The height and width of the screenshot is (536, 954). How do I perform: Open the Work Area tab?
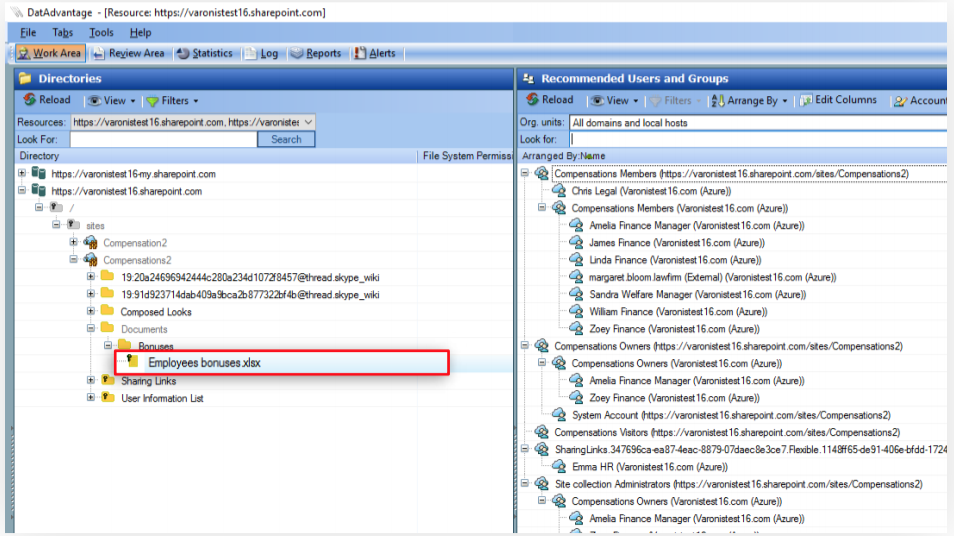[x=50, y=53]
